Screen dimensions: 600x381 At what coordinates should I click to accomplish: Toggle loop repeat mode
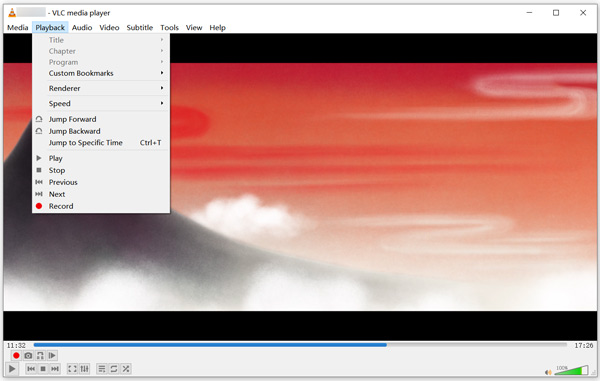tap(114, 369)
